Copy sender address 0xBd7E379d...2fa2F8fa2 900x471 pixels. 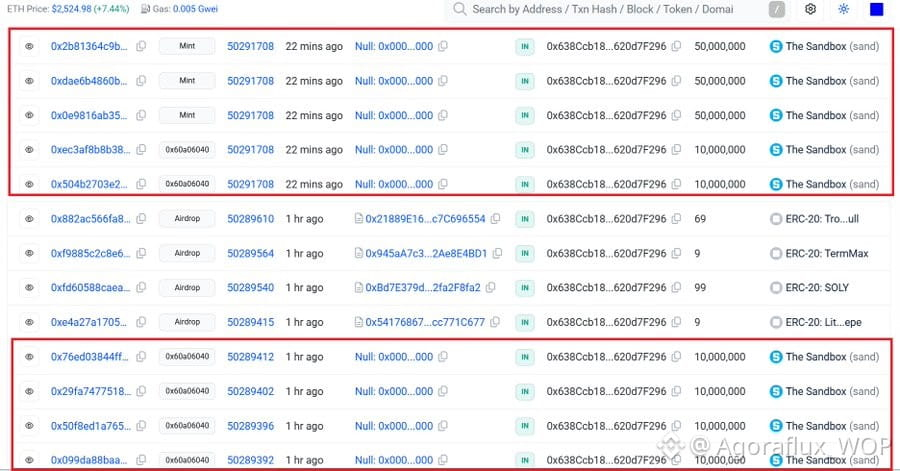tap(491, 287)
